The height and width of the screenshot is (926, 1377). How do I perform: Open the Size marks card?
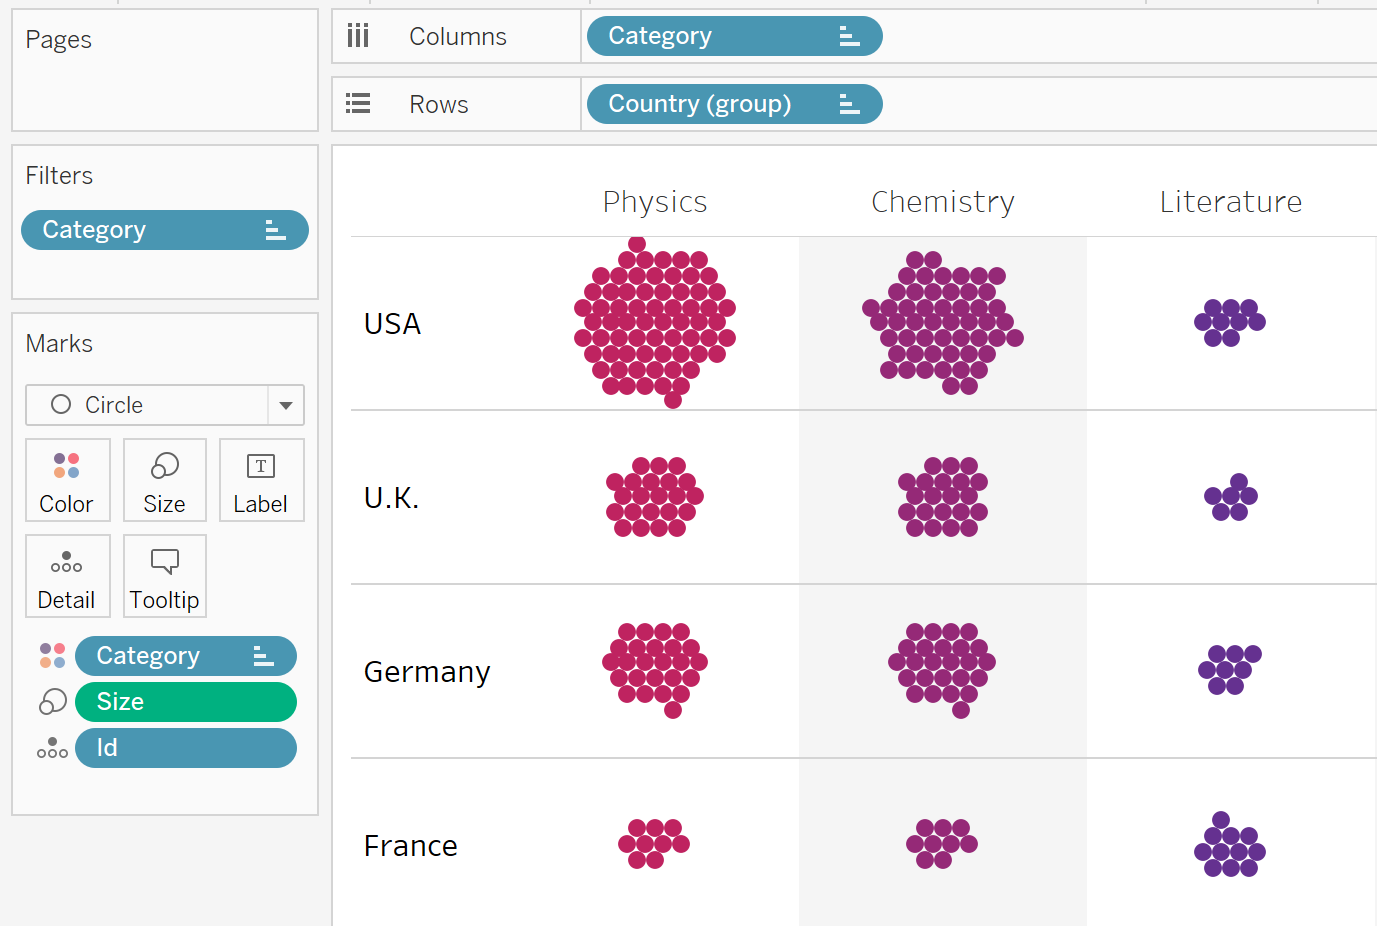(165, 481)
